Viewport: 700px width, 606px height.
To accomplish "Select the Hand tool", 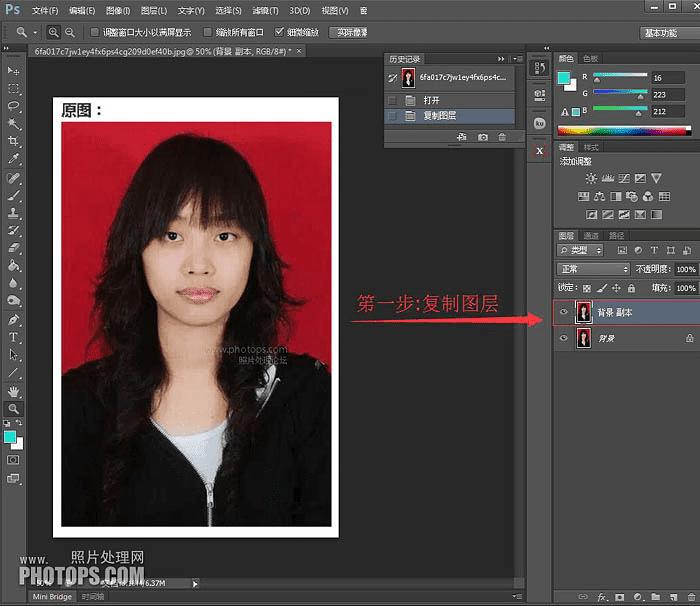I will pos(14,391).
